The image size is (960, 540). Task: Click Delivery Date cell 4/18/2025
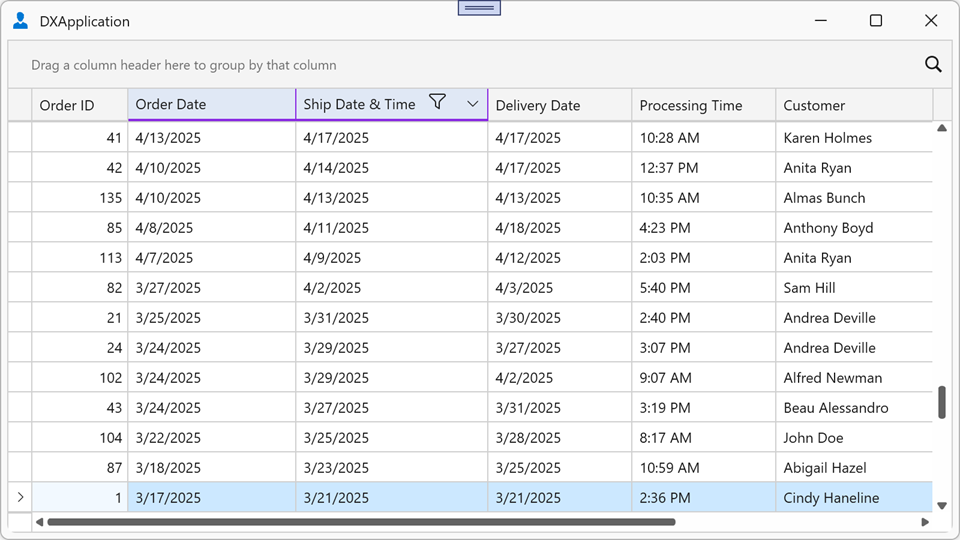coord(560,228)
